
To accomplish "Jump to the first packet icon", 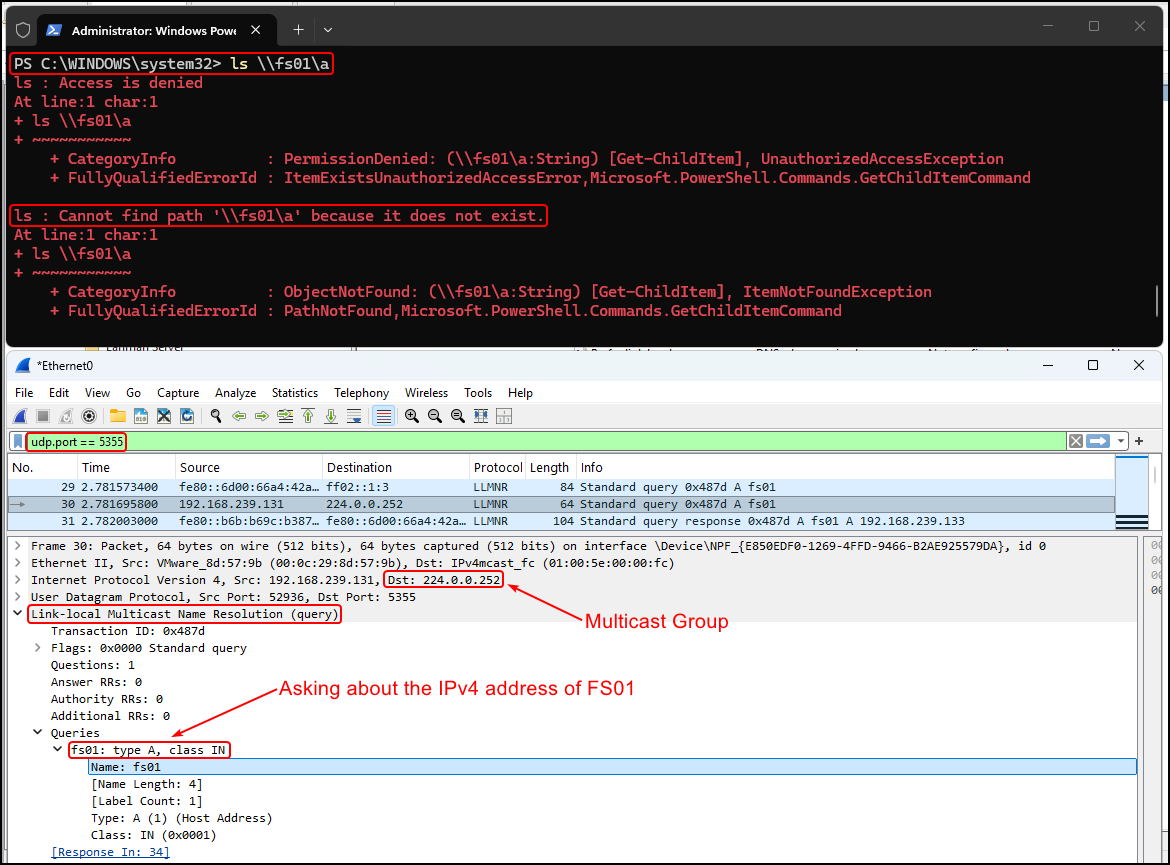I will (x=308, y=416).
